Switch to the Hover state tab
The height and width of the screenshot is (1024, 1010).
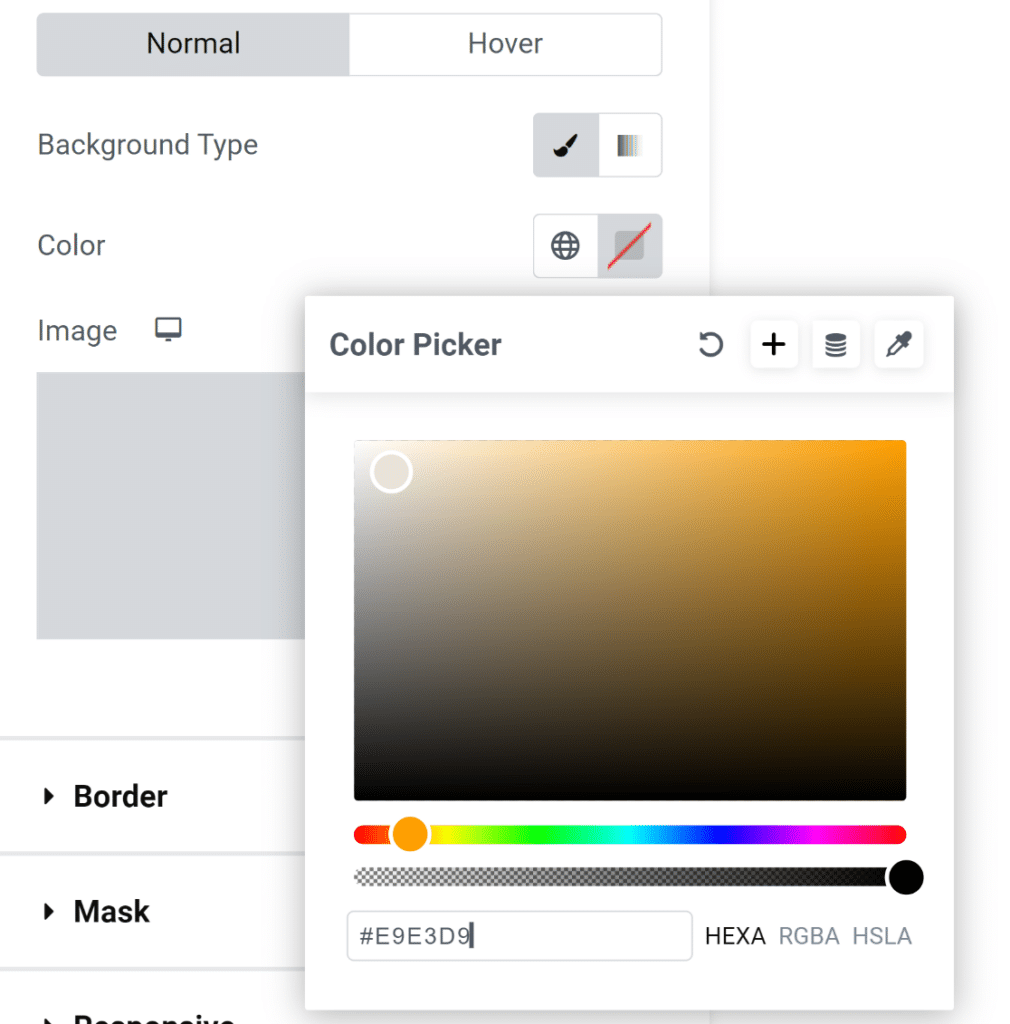(505, 44)
